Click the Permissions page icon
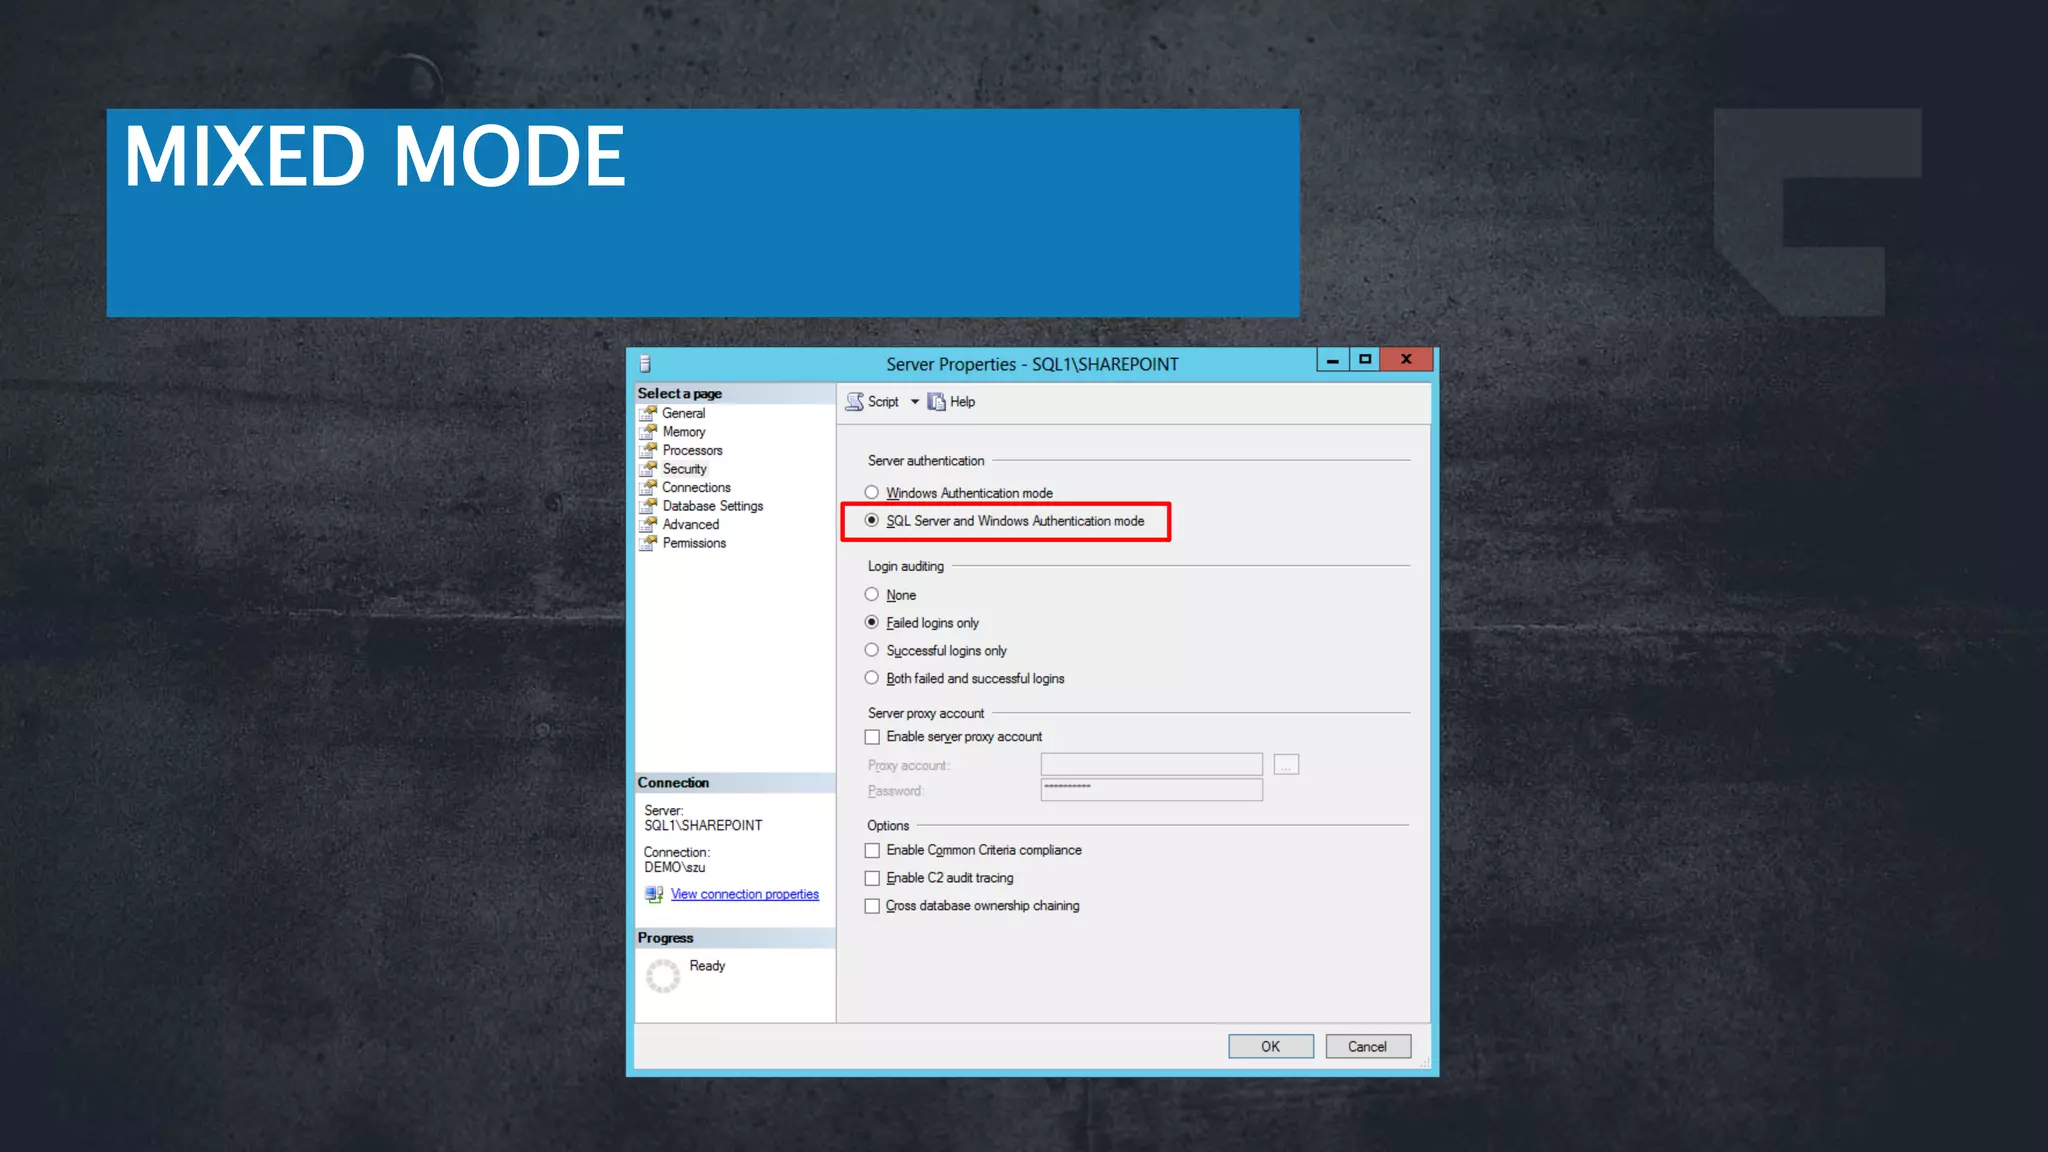 click(x=648, y=543)
